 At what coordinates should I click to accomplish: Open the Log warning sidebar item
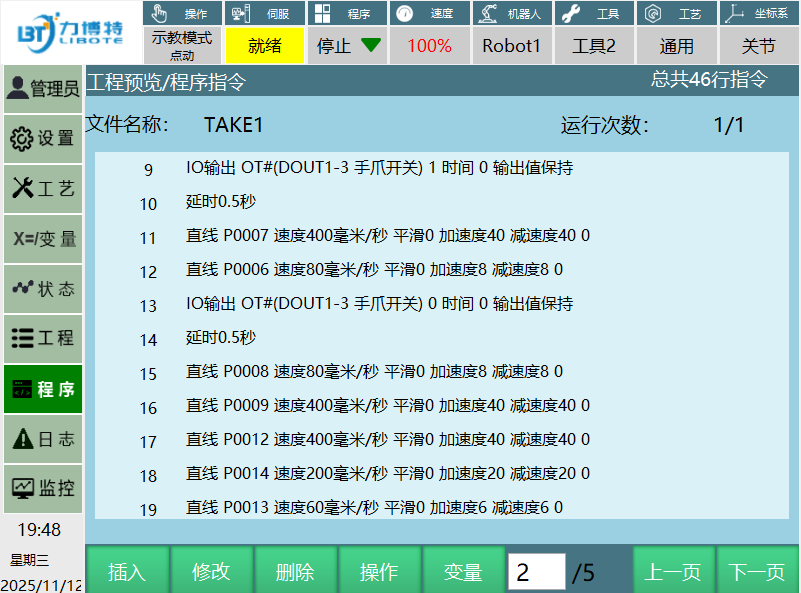[x=42, y=439]
